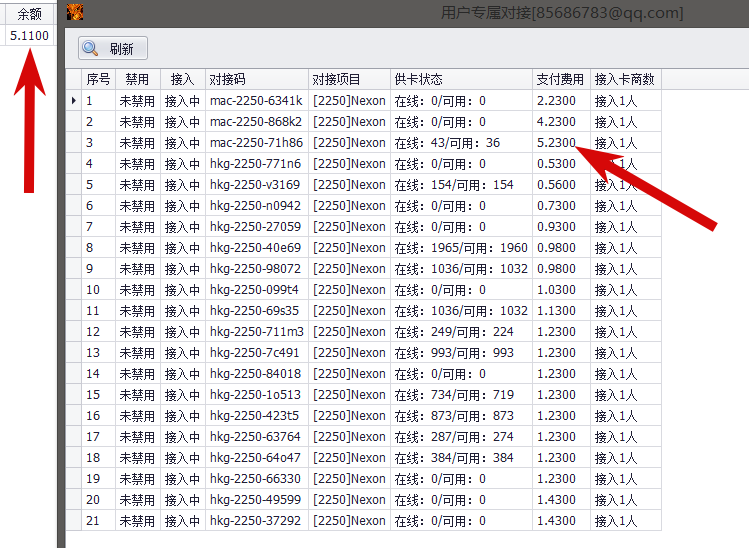Select cell hkg-2250-1o513

point(257,395)
